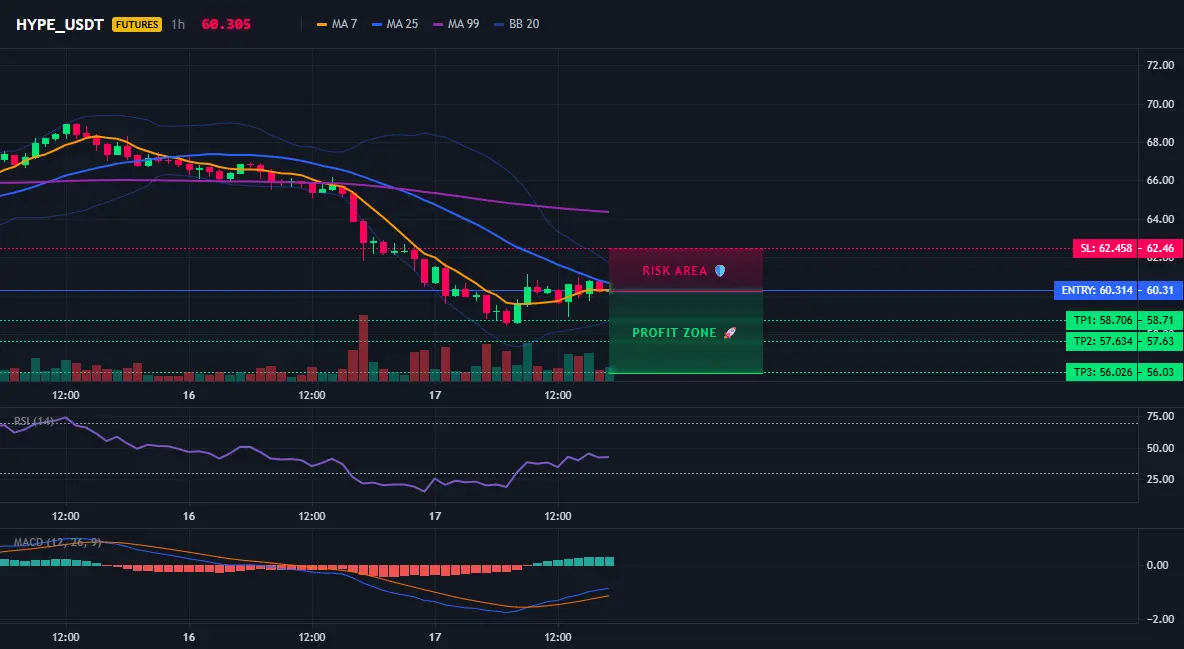This screenshot has height=649, width=1184.
Task: Toggle the MA 7 legend entry
Action: pyautogui.click(x=337, y=24)
